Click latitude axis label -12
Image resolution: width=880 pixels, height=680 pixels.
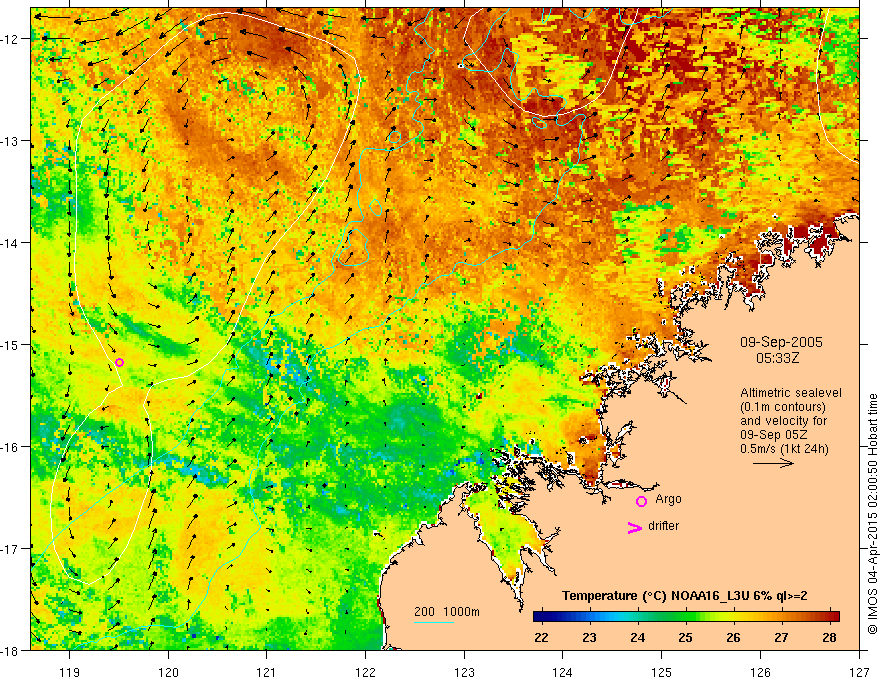coord(10,39)
